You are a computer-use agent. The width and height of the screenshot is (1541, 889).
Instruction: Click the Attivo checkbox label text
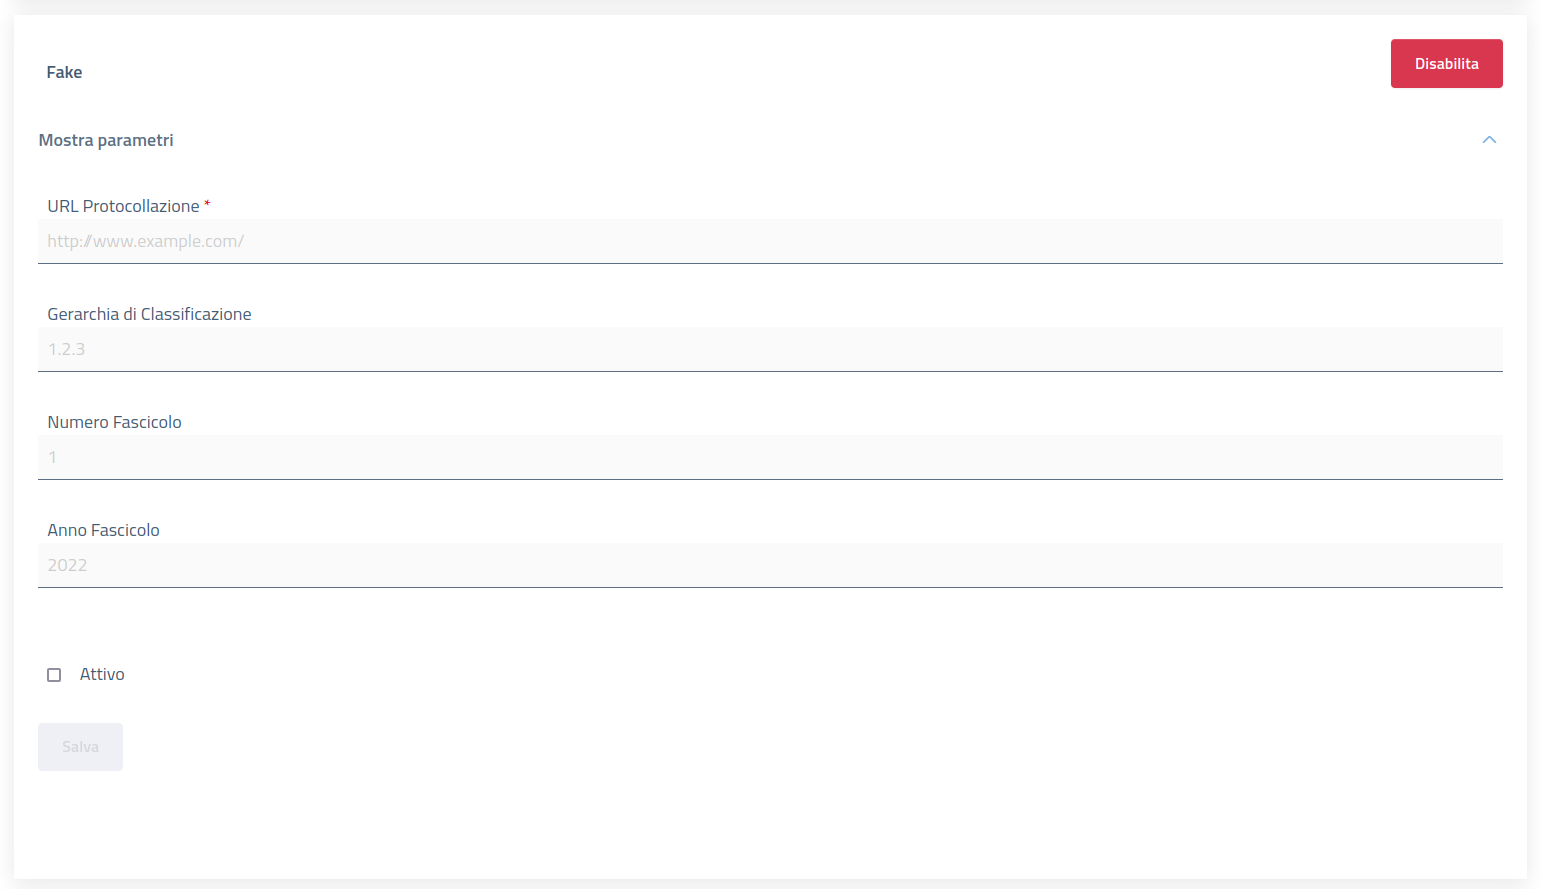pos(102,675)
